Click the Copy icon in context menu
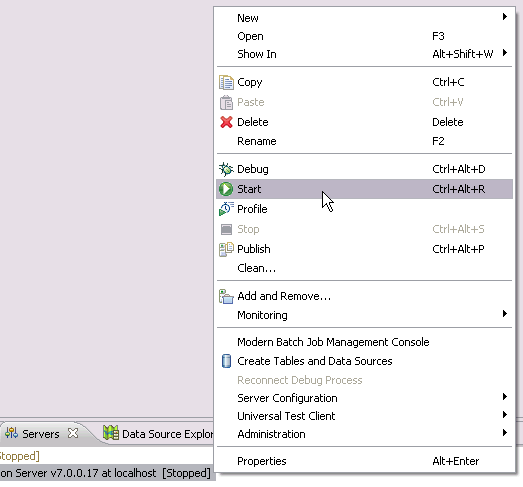This screenshot has height=487, width=523. (x=226, y=82)
